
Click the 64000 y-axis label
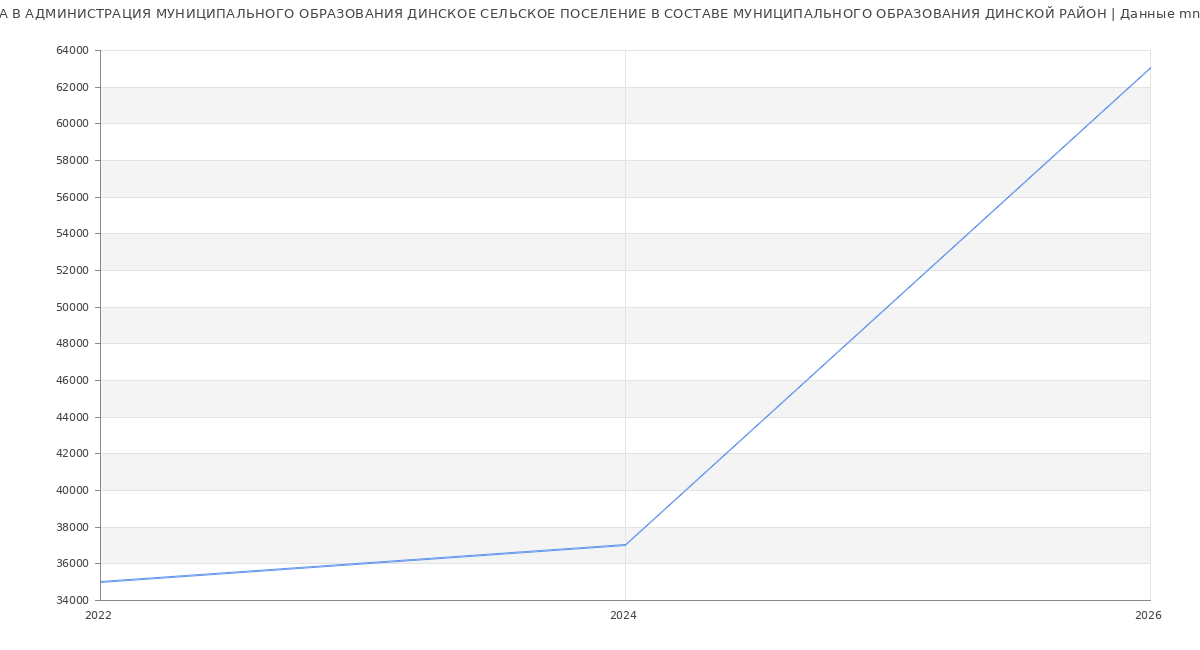tap(72, 51)
